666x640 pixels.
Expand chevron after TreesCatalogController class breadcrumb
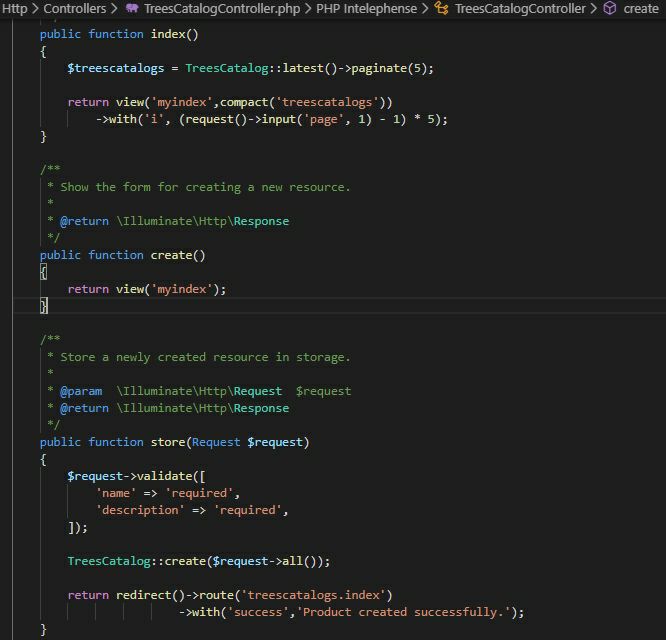(593, 8)
